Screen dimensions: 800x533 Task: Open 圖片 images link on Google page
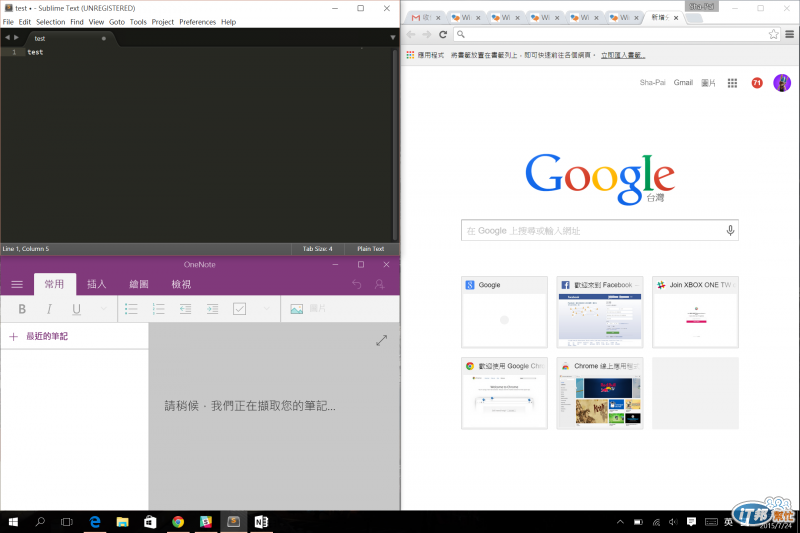click(708, 83)
